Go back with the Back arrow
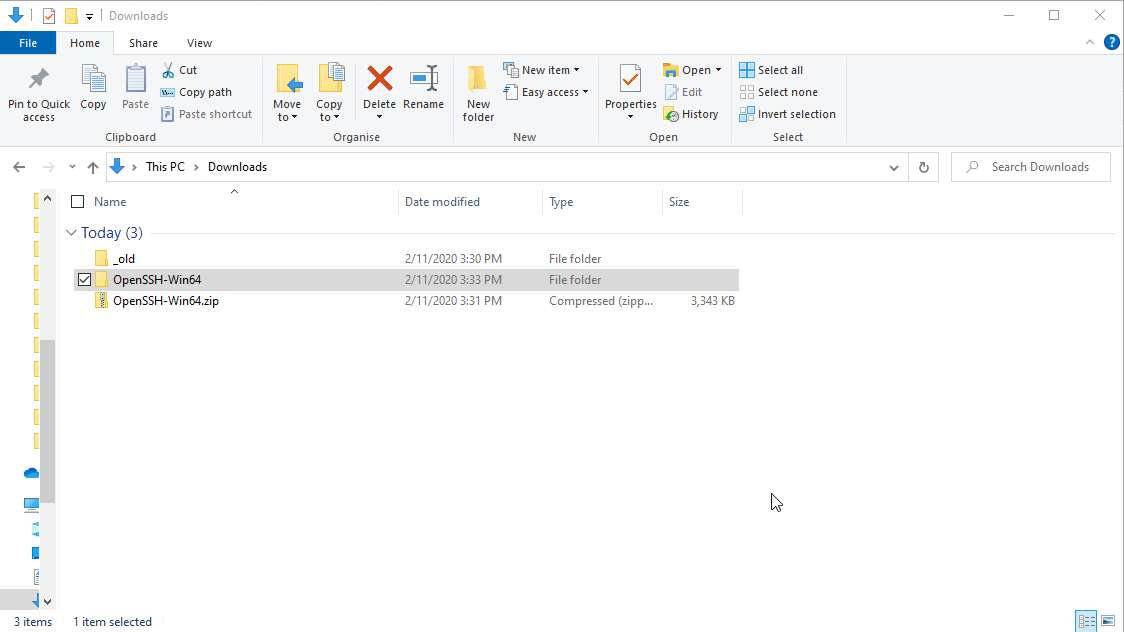The image size is (1124, 632). pyautogui.click(x=19, y=167)
